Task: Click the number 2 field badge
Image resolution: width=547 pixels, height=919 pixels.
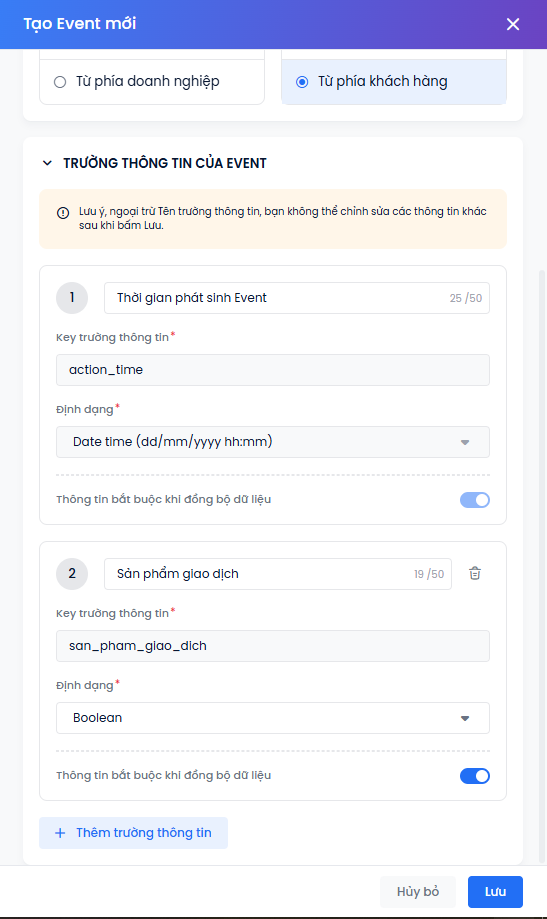Action: coord(72,574)
